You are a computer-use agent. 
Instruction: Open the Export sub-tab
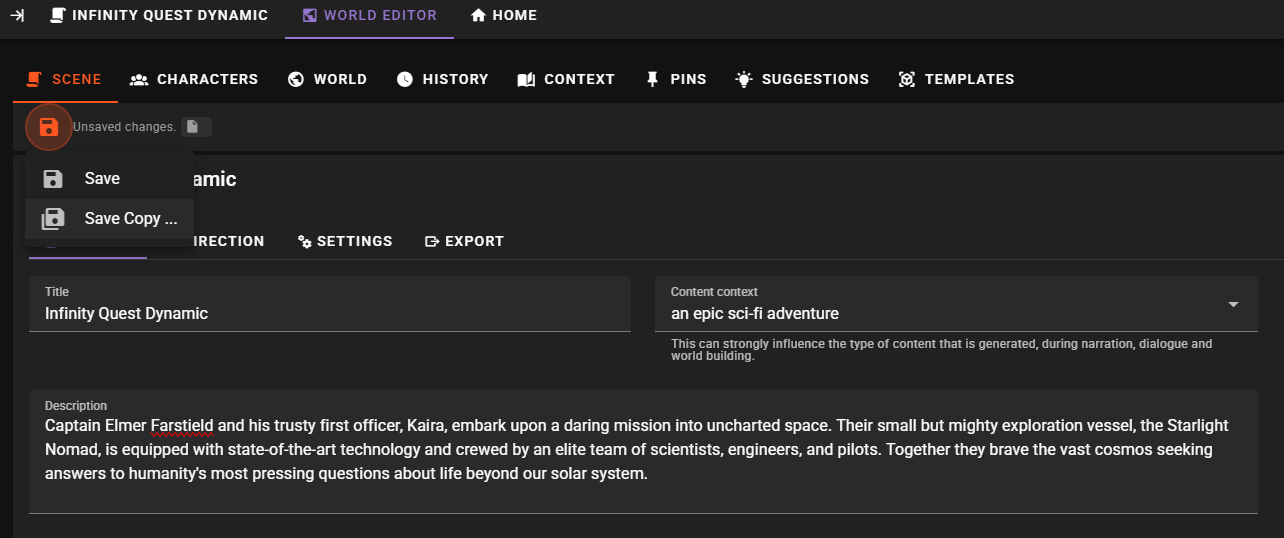click(464, 241)
